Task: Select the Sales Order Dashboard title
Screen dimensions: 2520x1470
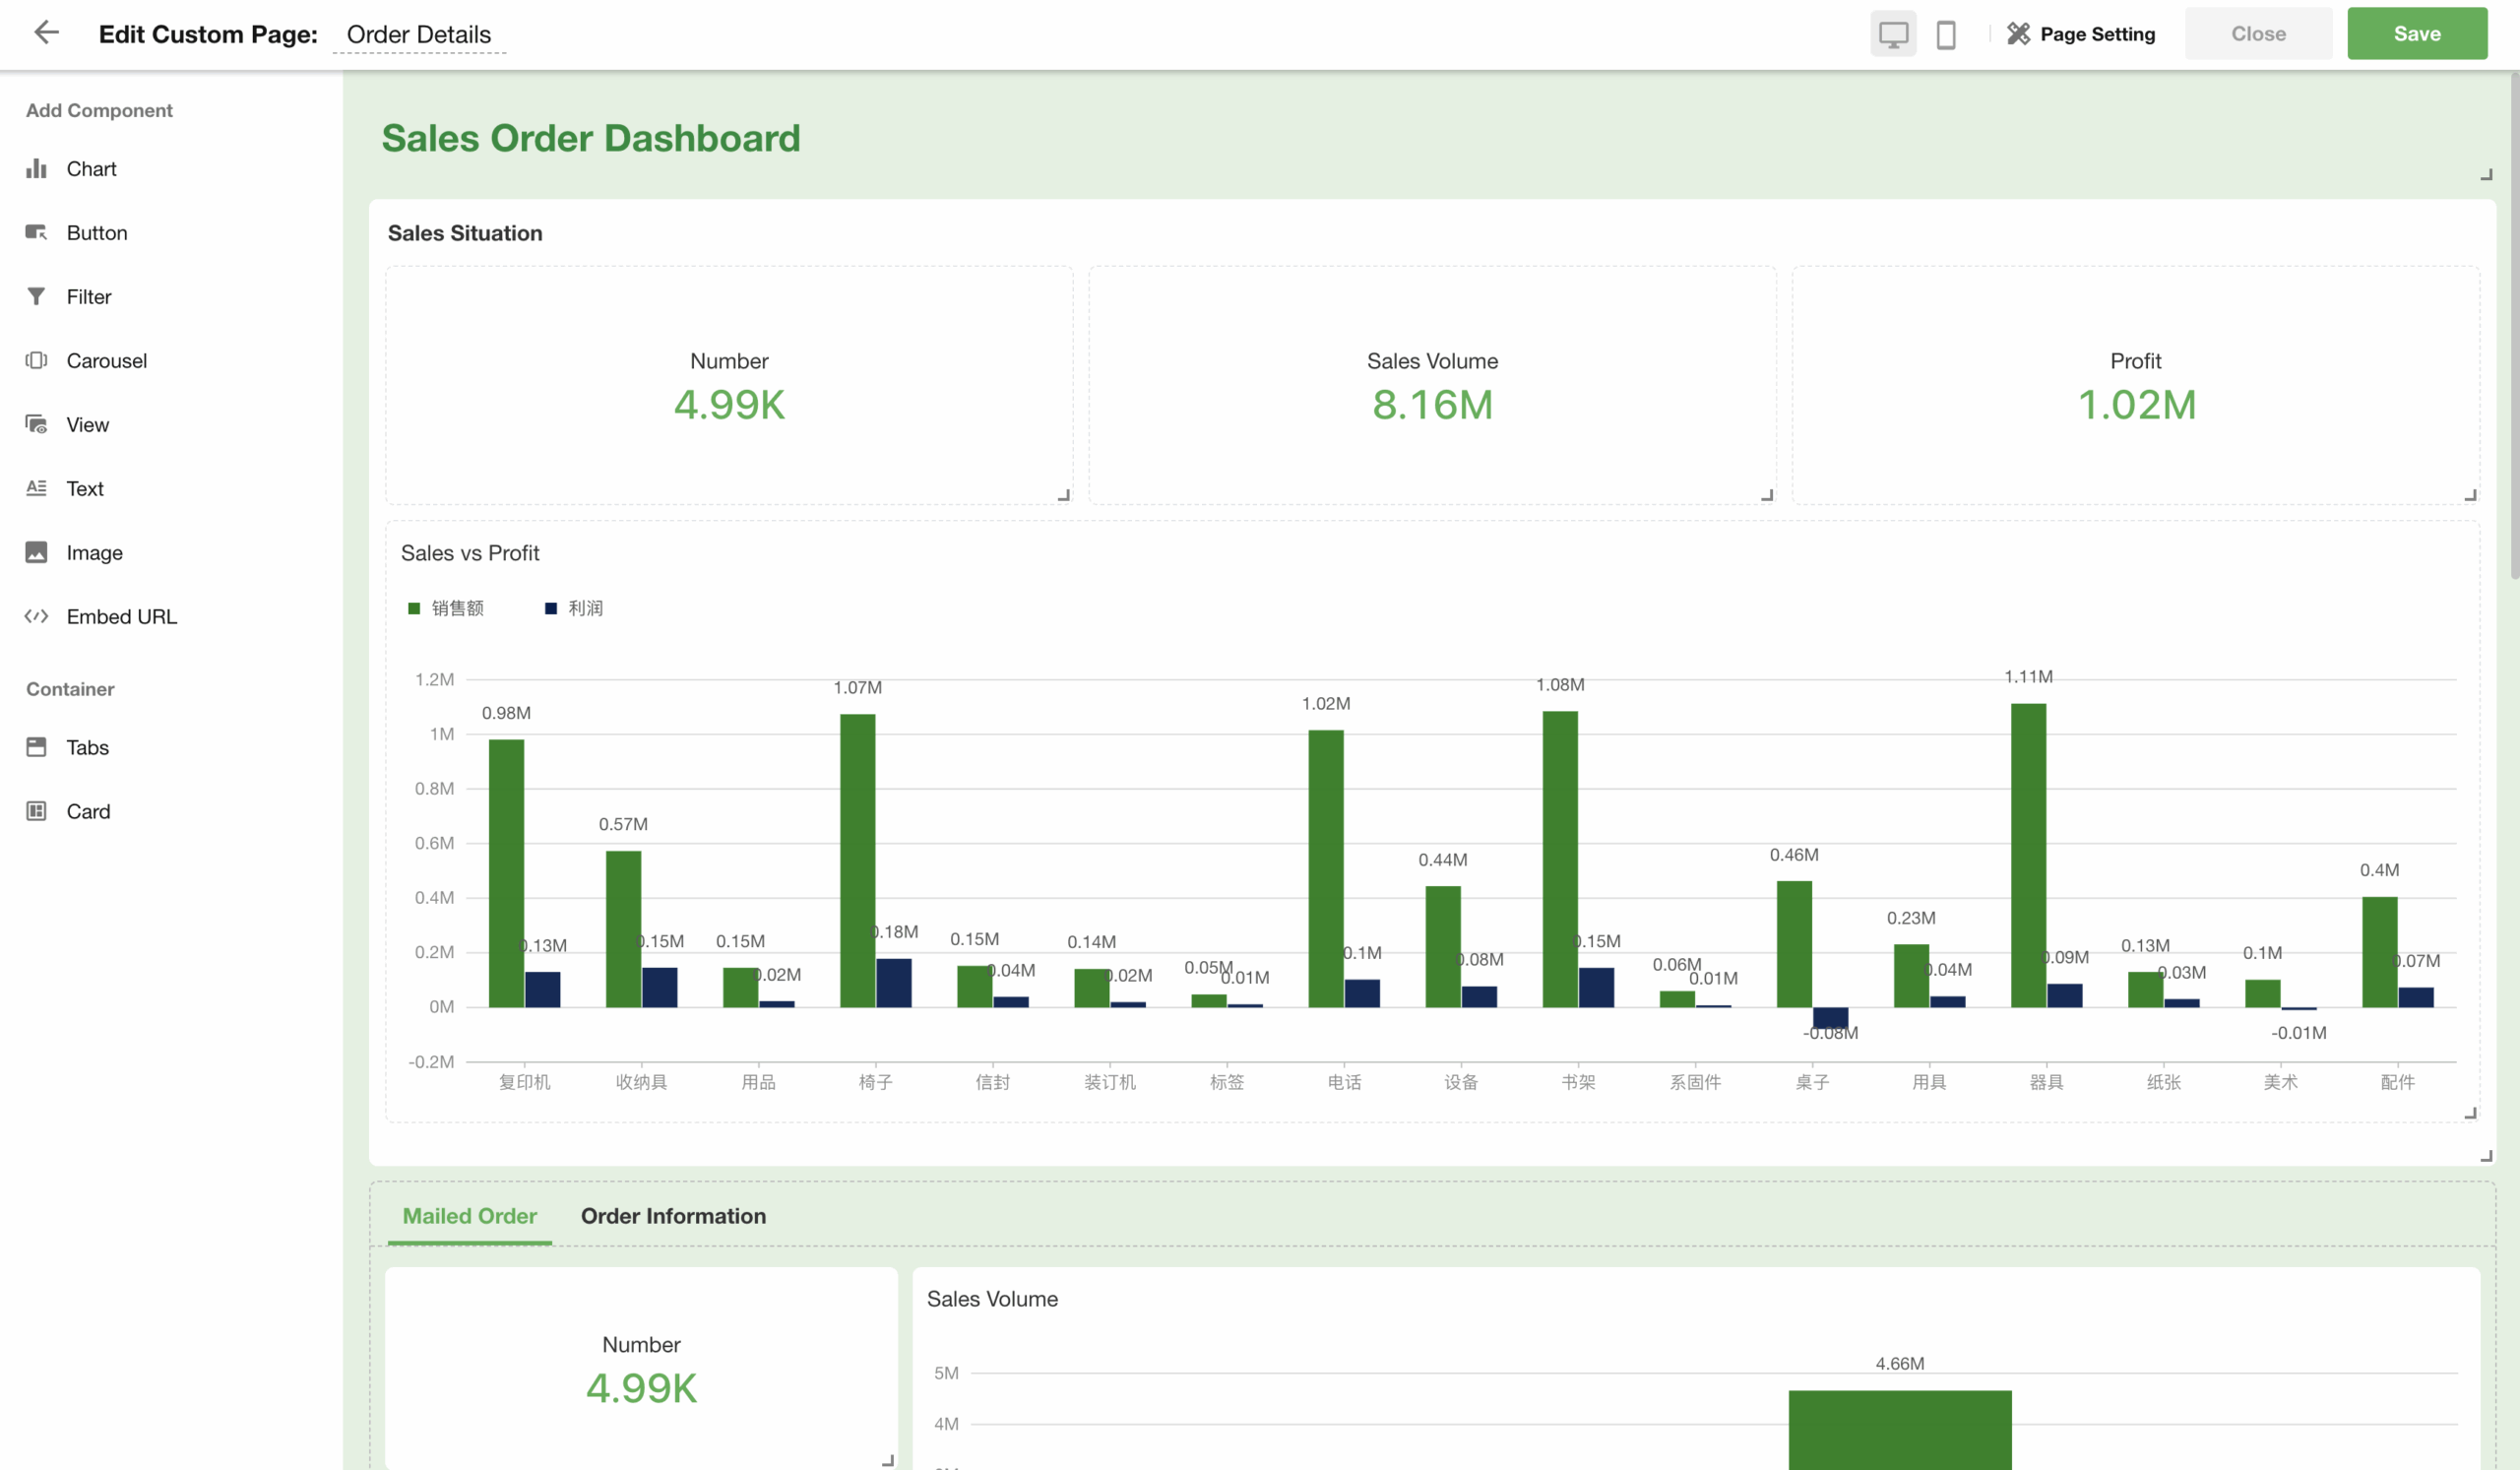Action: 591,138
